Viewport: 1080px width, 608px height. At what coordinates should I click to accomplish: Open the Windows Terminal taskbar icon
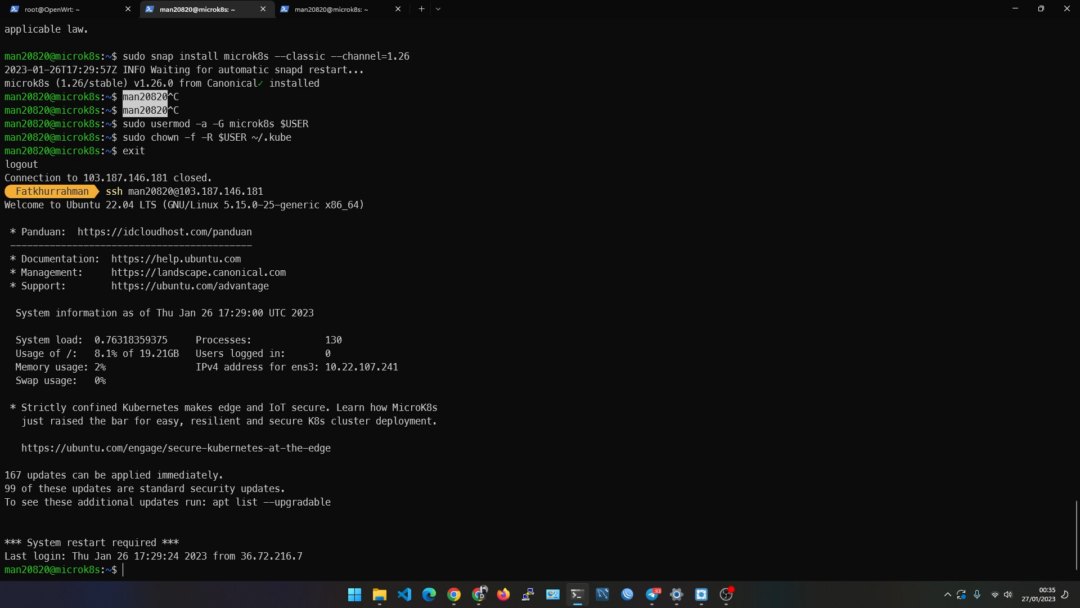(x=577, y=594)
